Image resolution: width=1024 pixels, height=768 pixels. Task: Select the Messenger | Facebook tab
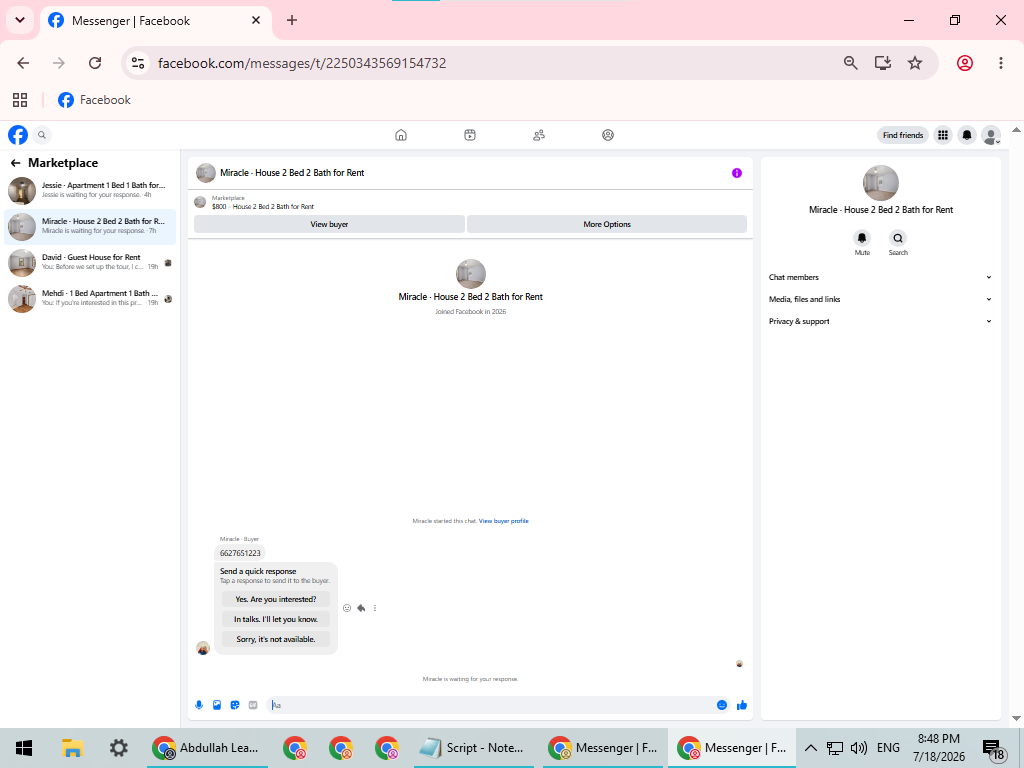click(x=156, y=21)
